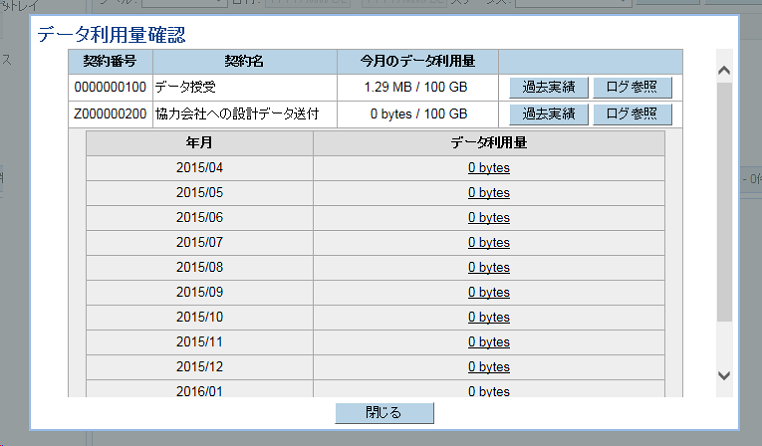Click the 0 bytes link for 2015/10

[x=489, y=318]
